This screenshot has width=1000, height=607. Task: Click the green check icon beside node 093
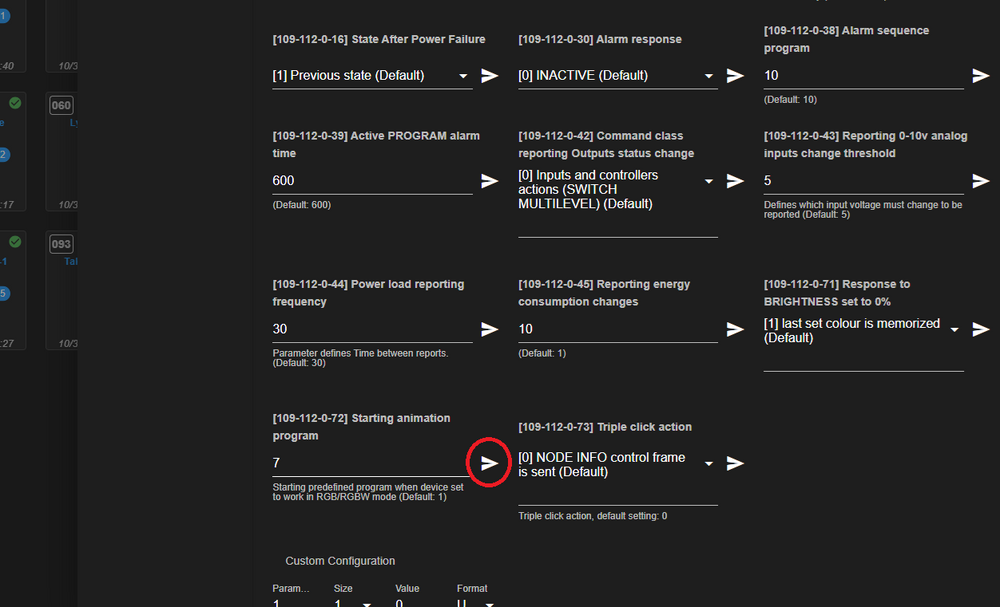coord(15,242)
